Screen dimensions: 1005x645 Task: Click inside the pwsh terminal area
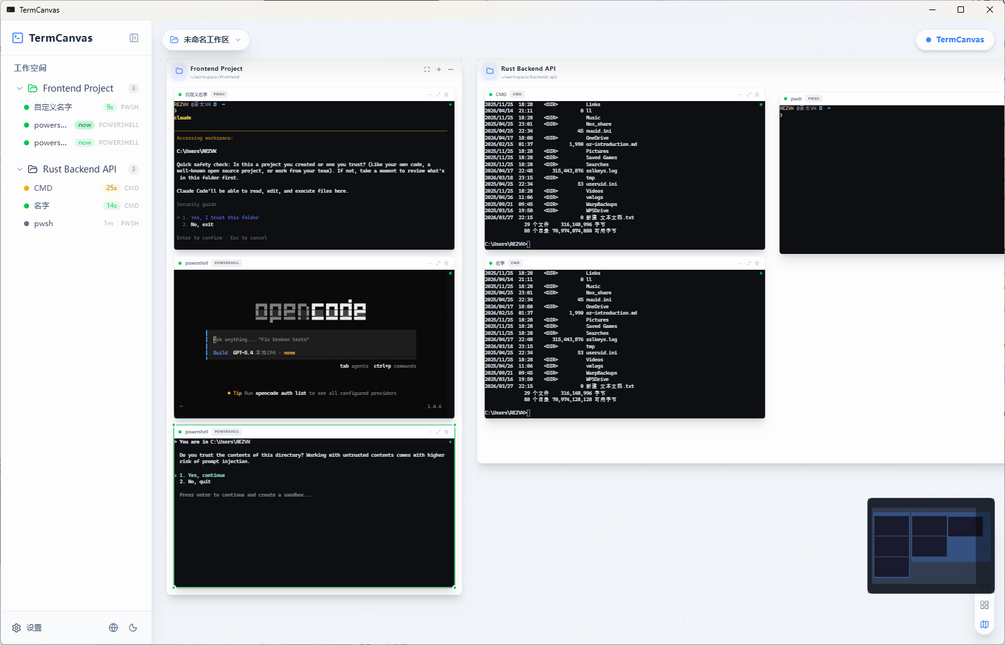coord(892,180)
